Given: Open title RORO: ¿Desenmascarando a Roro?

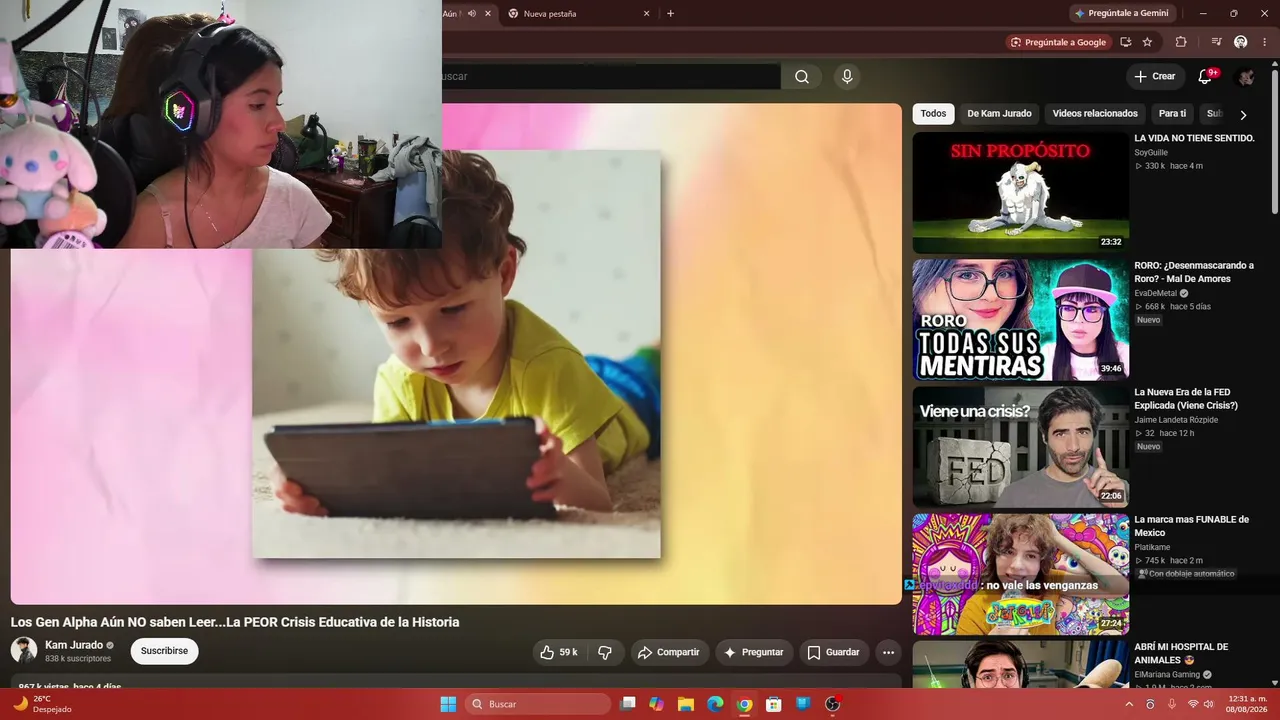Looking at the screenshot, I should (x=1194, y=272).
